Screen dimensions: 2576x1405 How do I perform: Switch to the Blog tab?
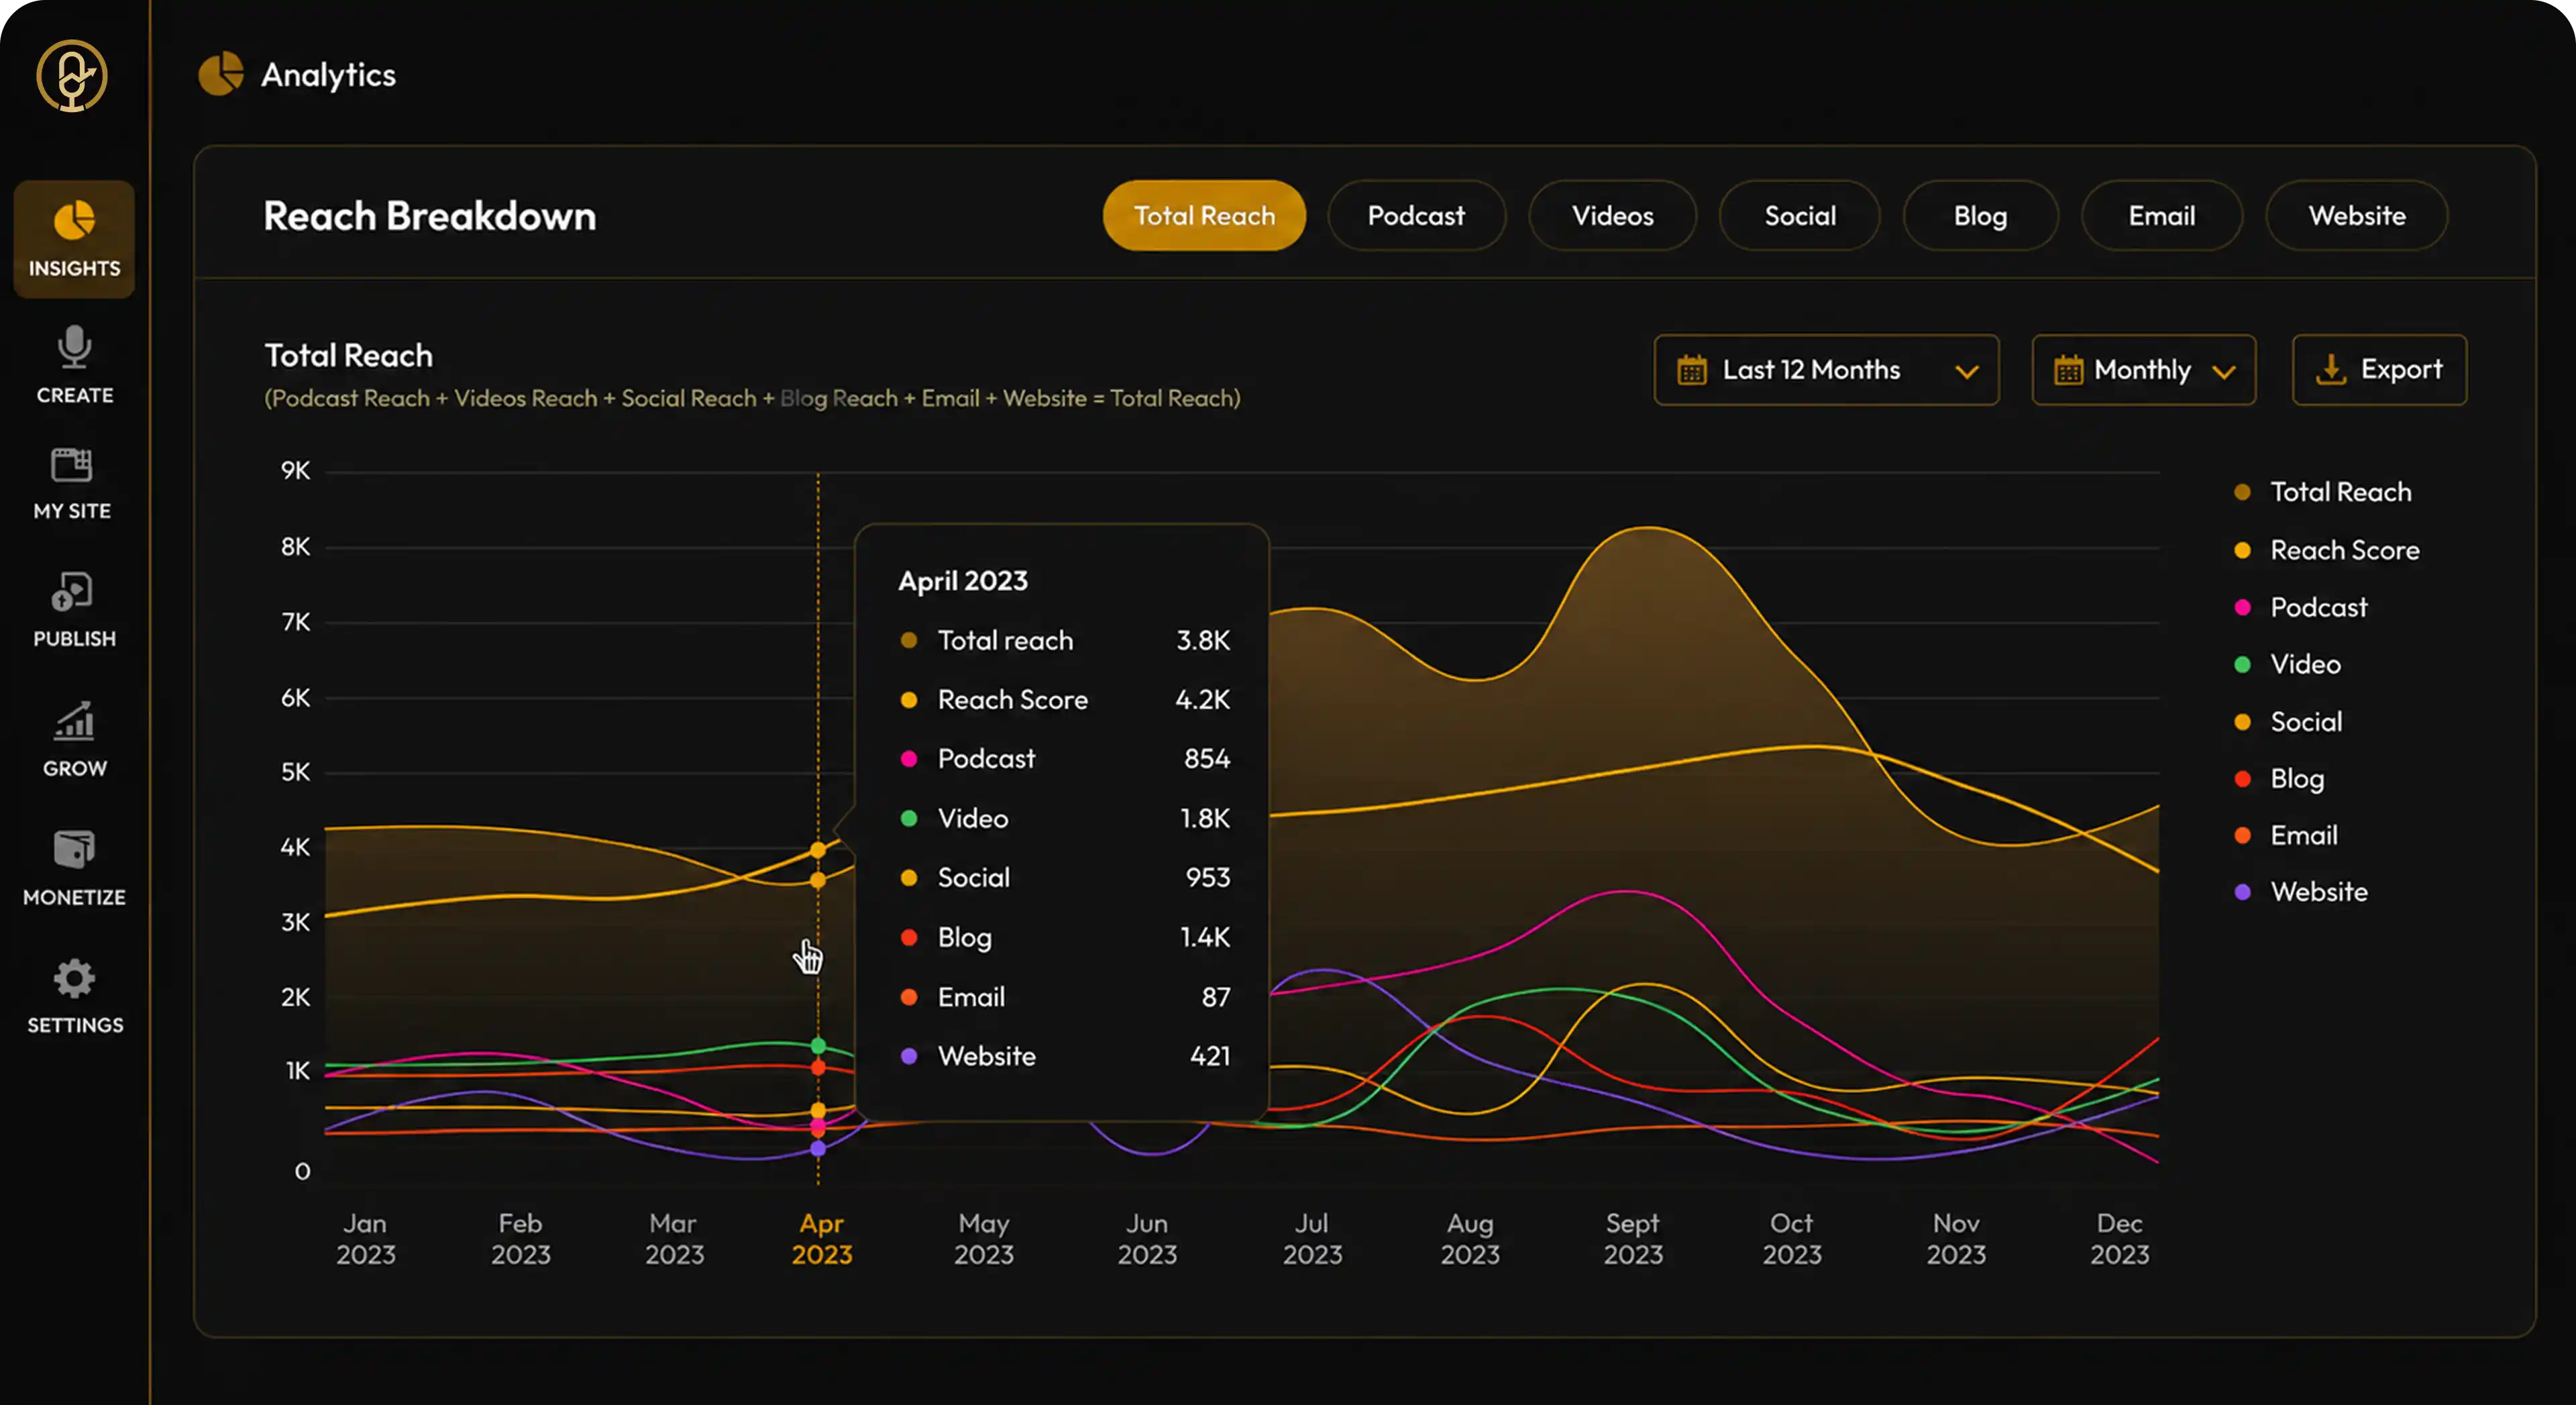pos(1980,215)
